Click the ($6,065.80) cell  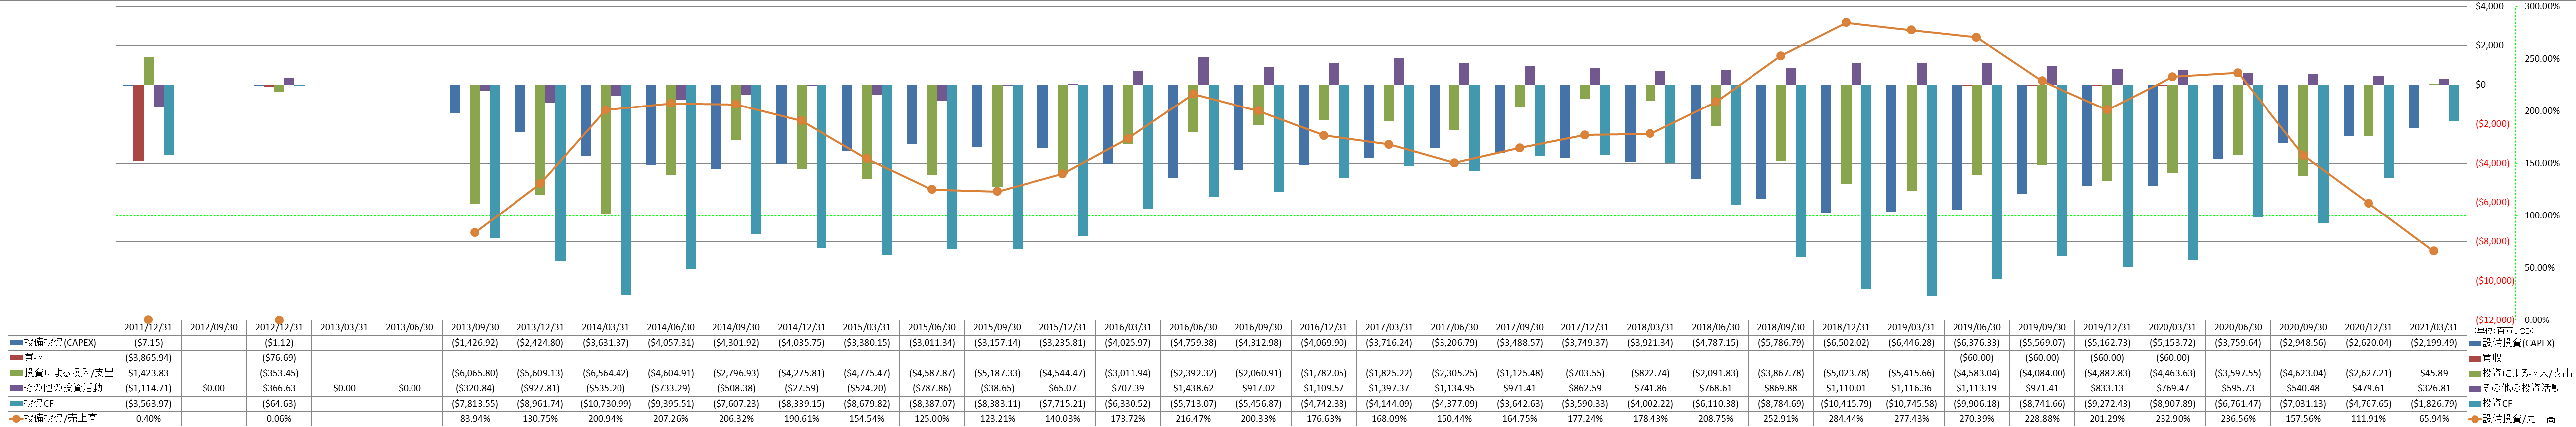tap(475, 372)
